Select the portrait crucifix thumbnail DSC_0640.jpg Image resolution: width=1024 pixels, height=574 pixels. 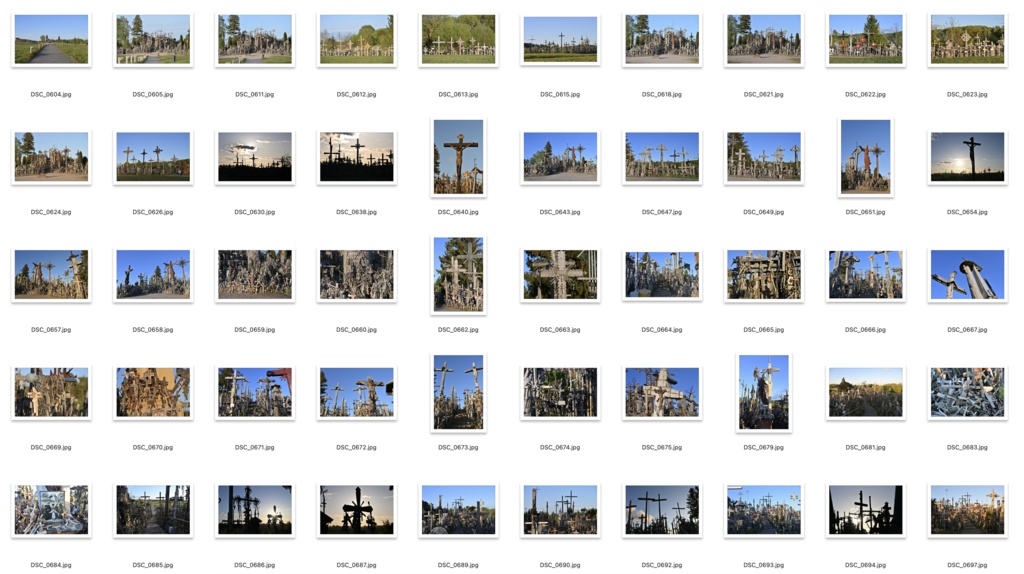458,157
